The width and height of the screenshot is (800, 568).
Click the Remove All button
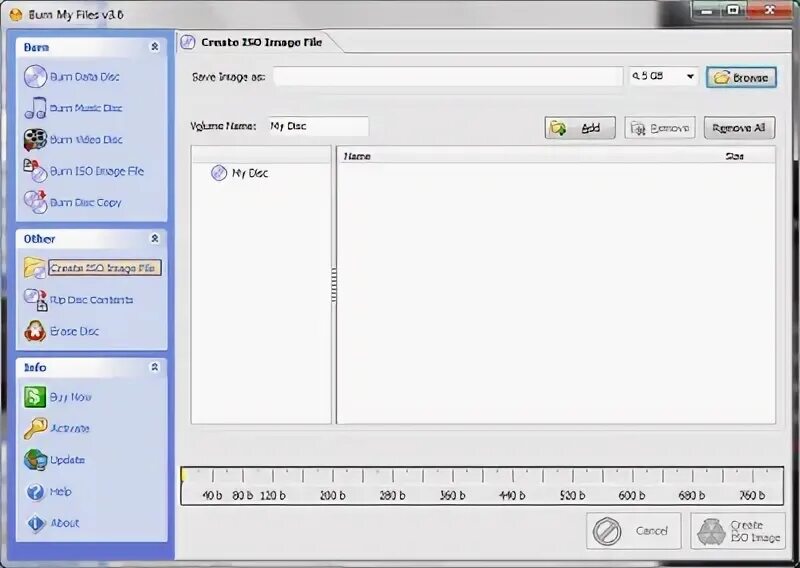tap(739, 128)
